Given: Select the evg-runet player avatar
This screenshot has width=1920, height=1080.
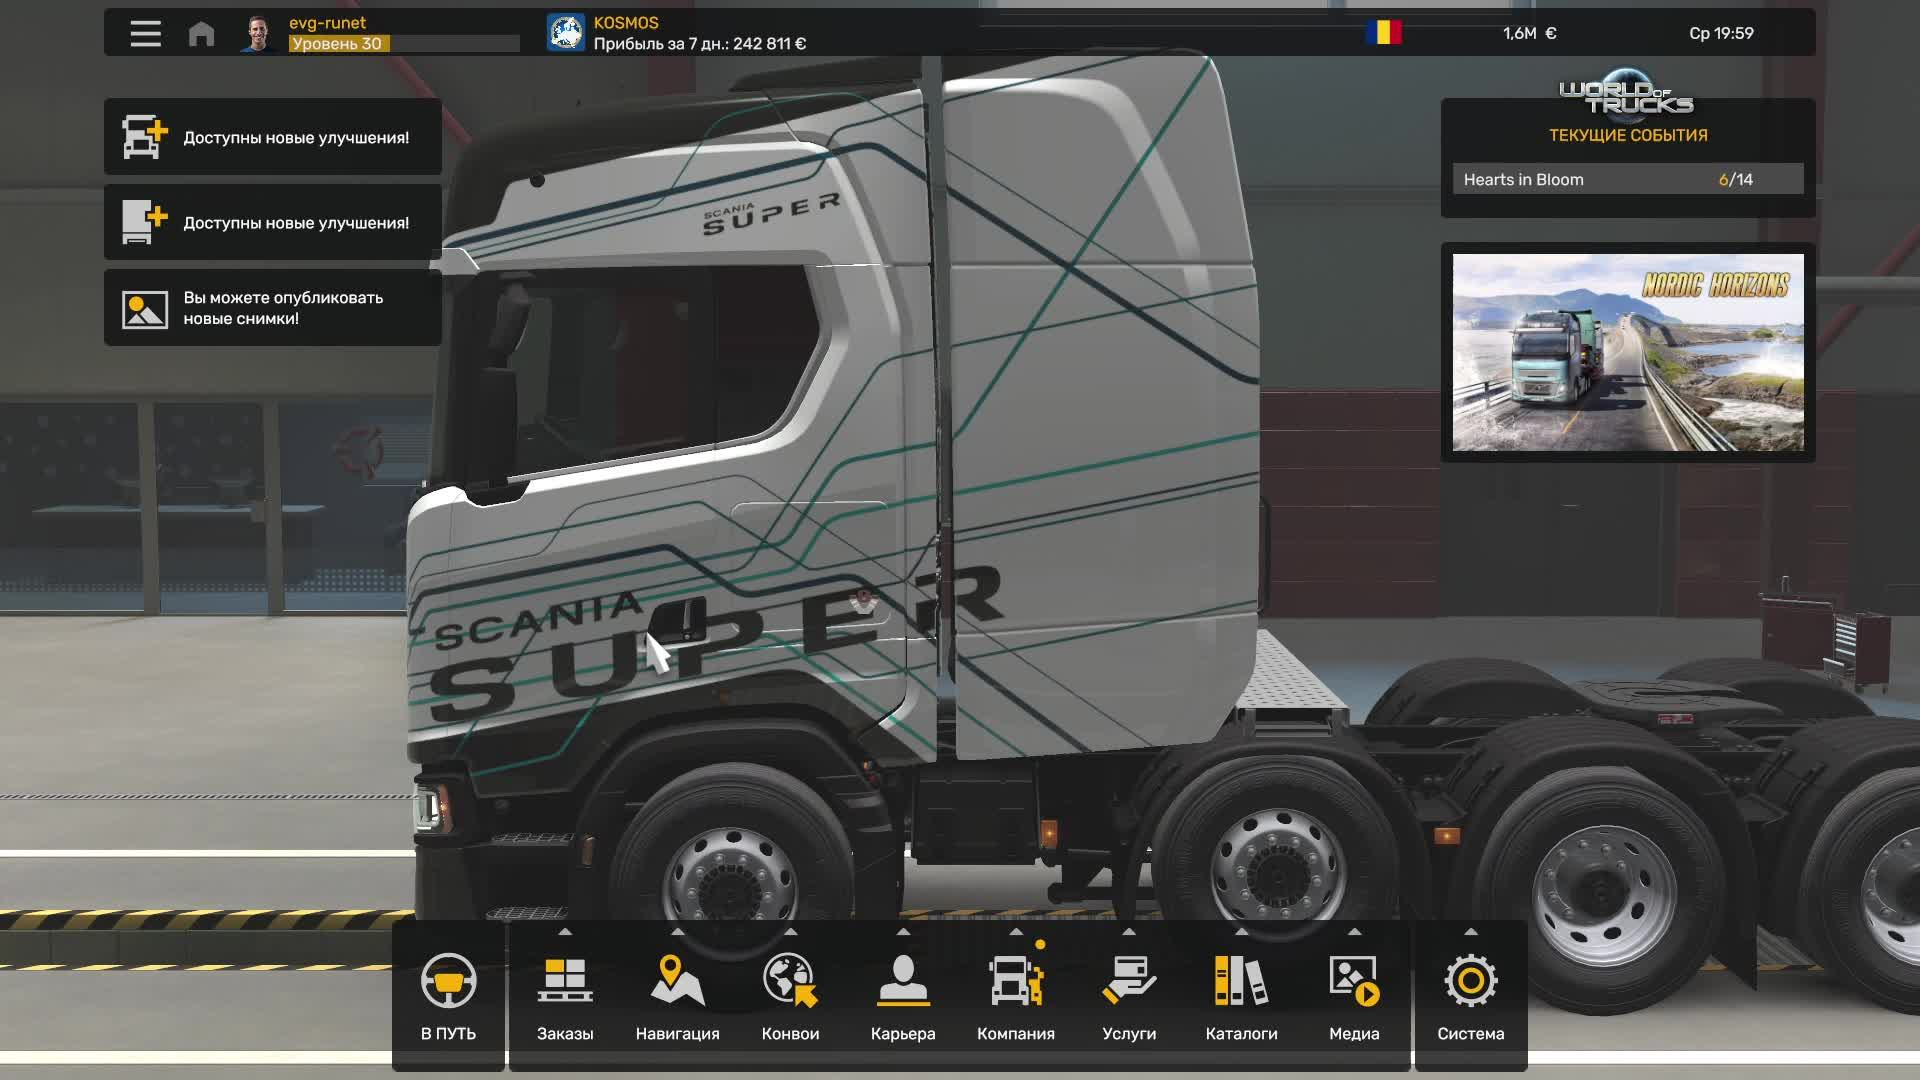Looking at the screenshot, I should (x=256, y=33).
